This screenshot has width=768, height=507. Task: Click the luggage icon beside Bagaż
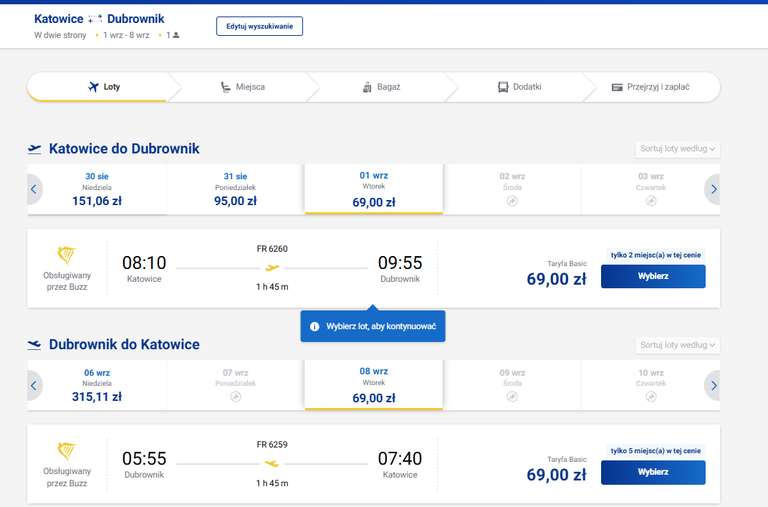367,87
